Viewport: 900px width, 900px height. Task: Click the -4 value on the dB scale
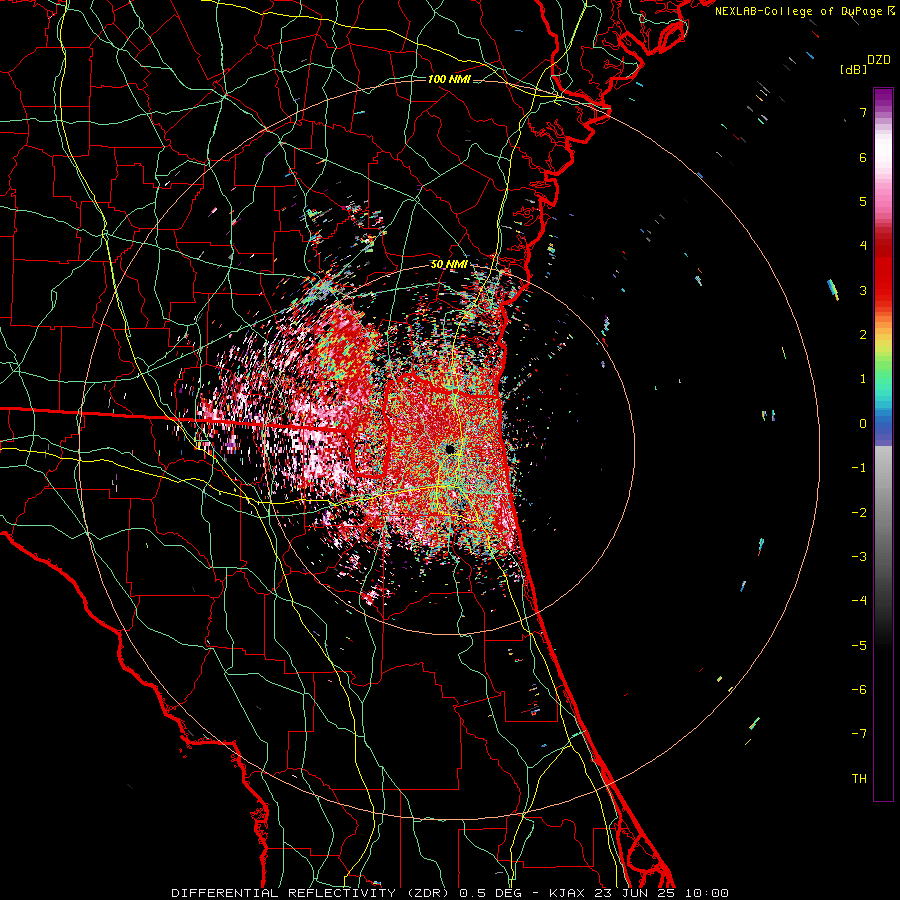859,600
